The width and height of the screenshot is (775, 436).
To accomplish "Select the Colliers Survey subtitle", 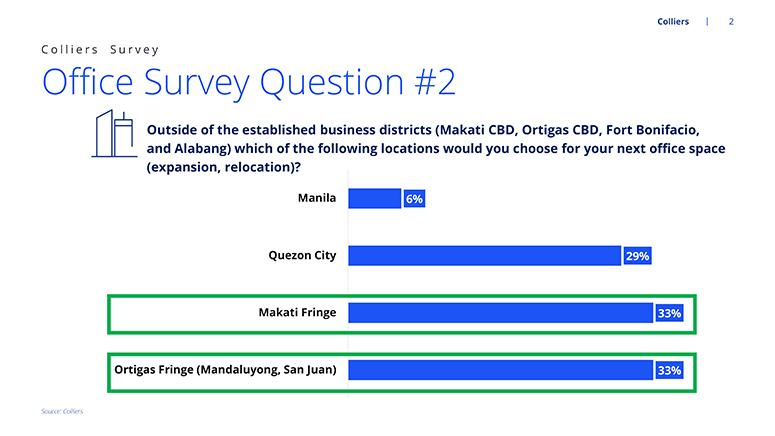I will [100, 49].
